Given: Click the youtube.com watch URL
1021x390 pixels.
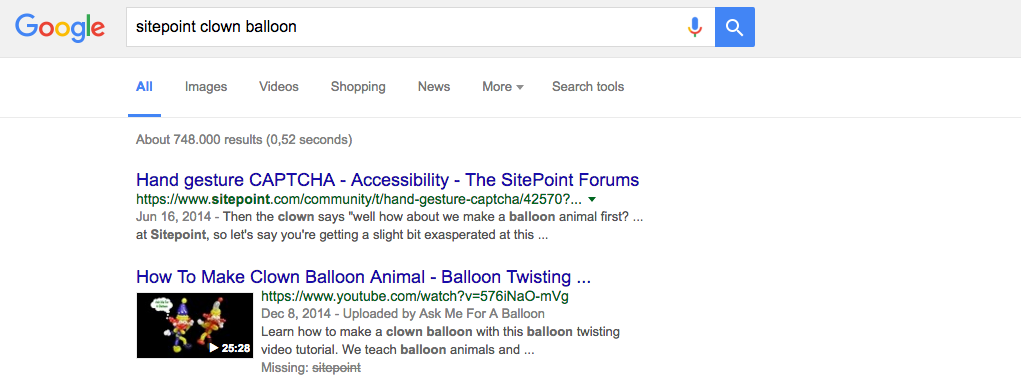Looking at the screenshot, I should (x=415, y=297).
